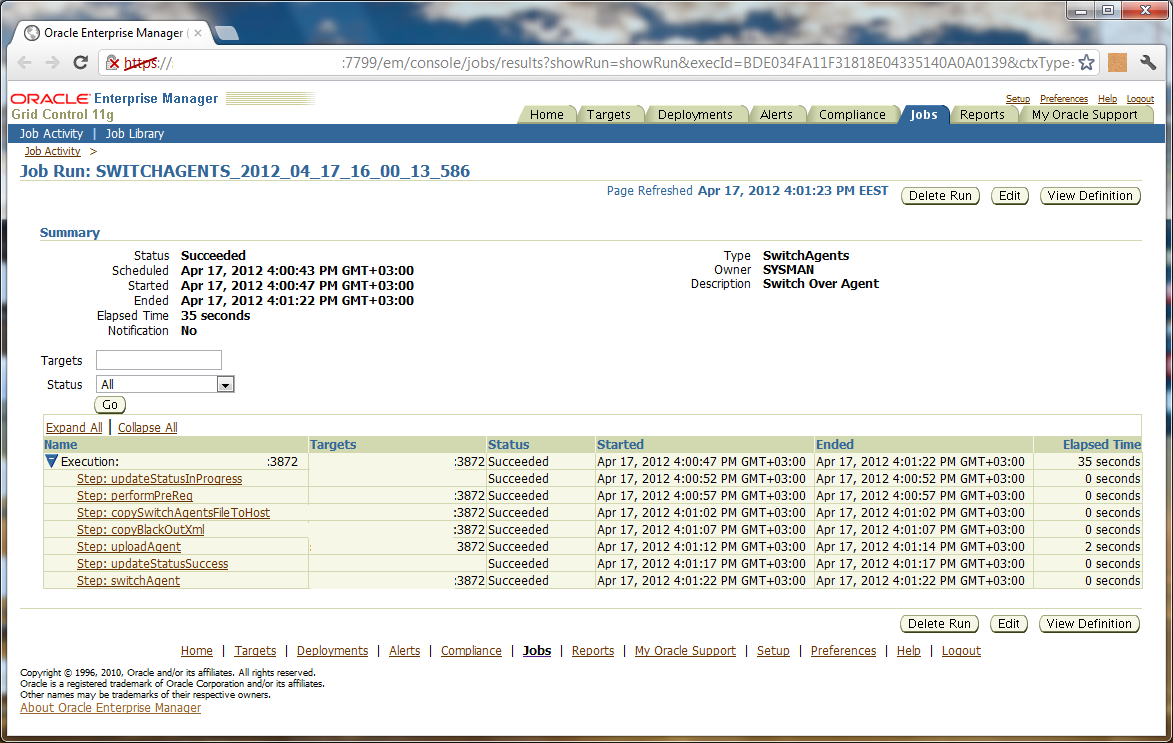Select the Jobs tab

pos(924,114)
